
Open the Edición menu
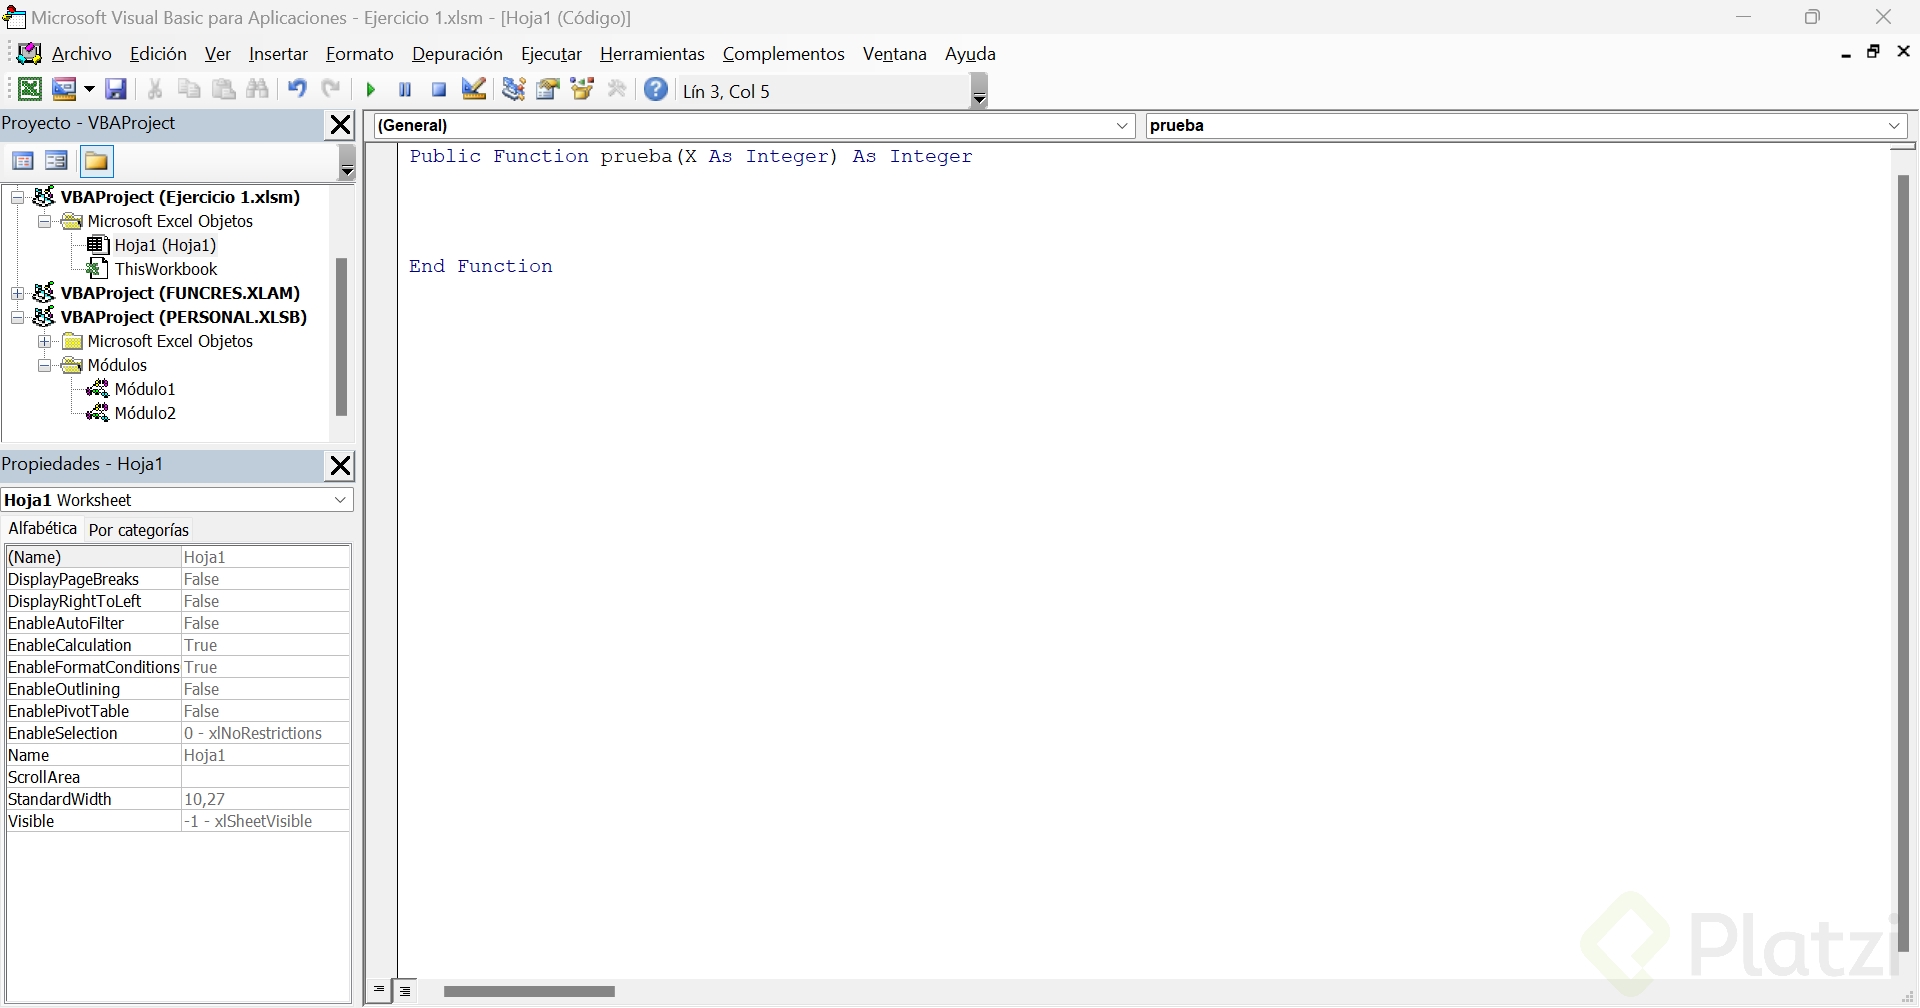click(x=158, y=54)
